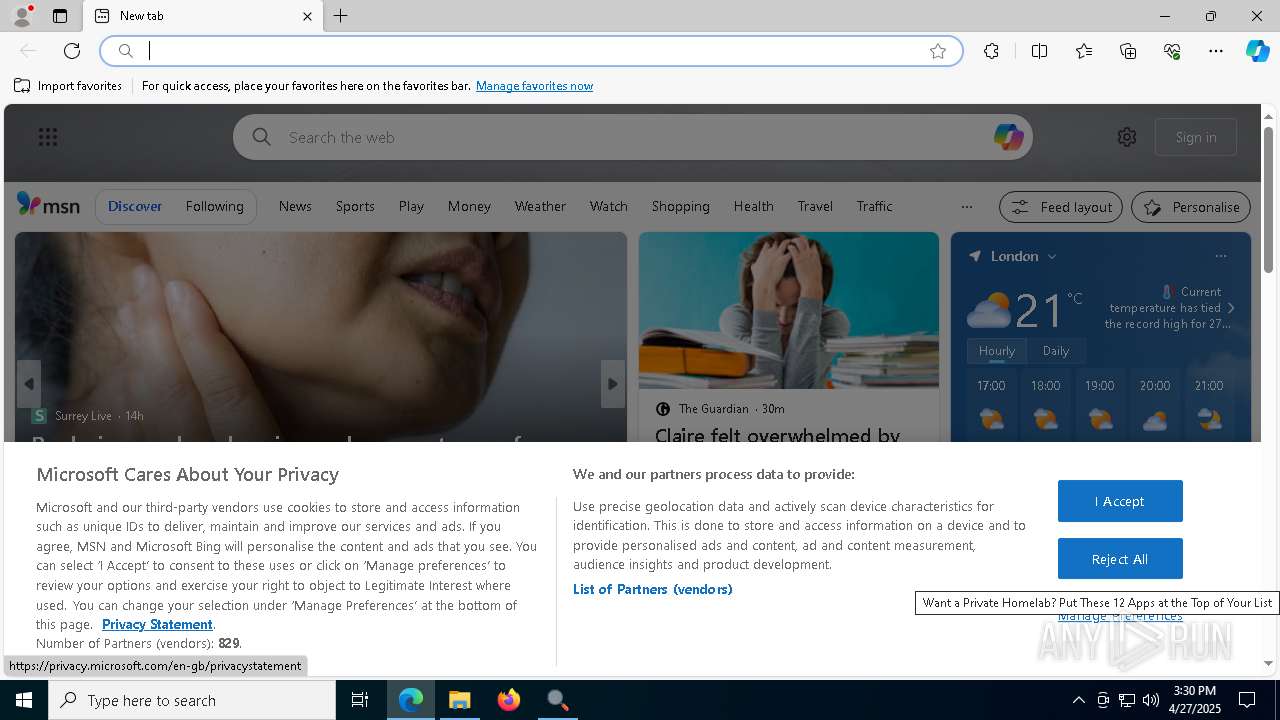The height and width of the screenshot is (720, 1280).
Task: Open page settings gear icon
Action: click(x=1127, y=137)
